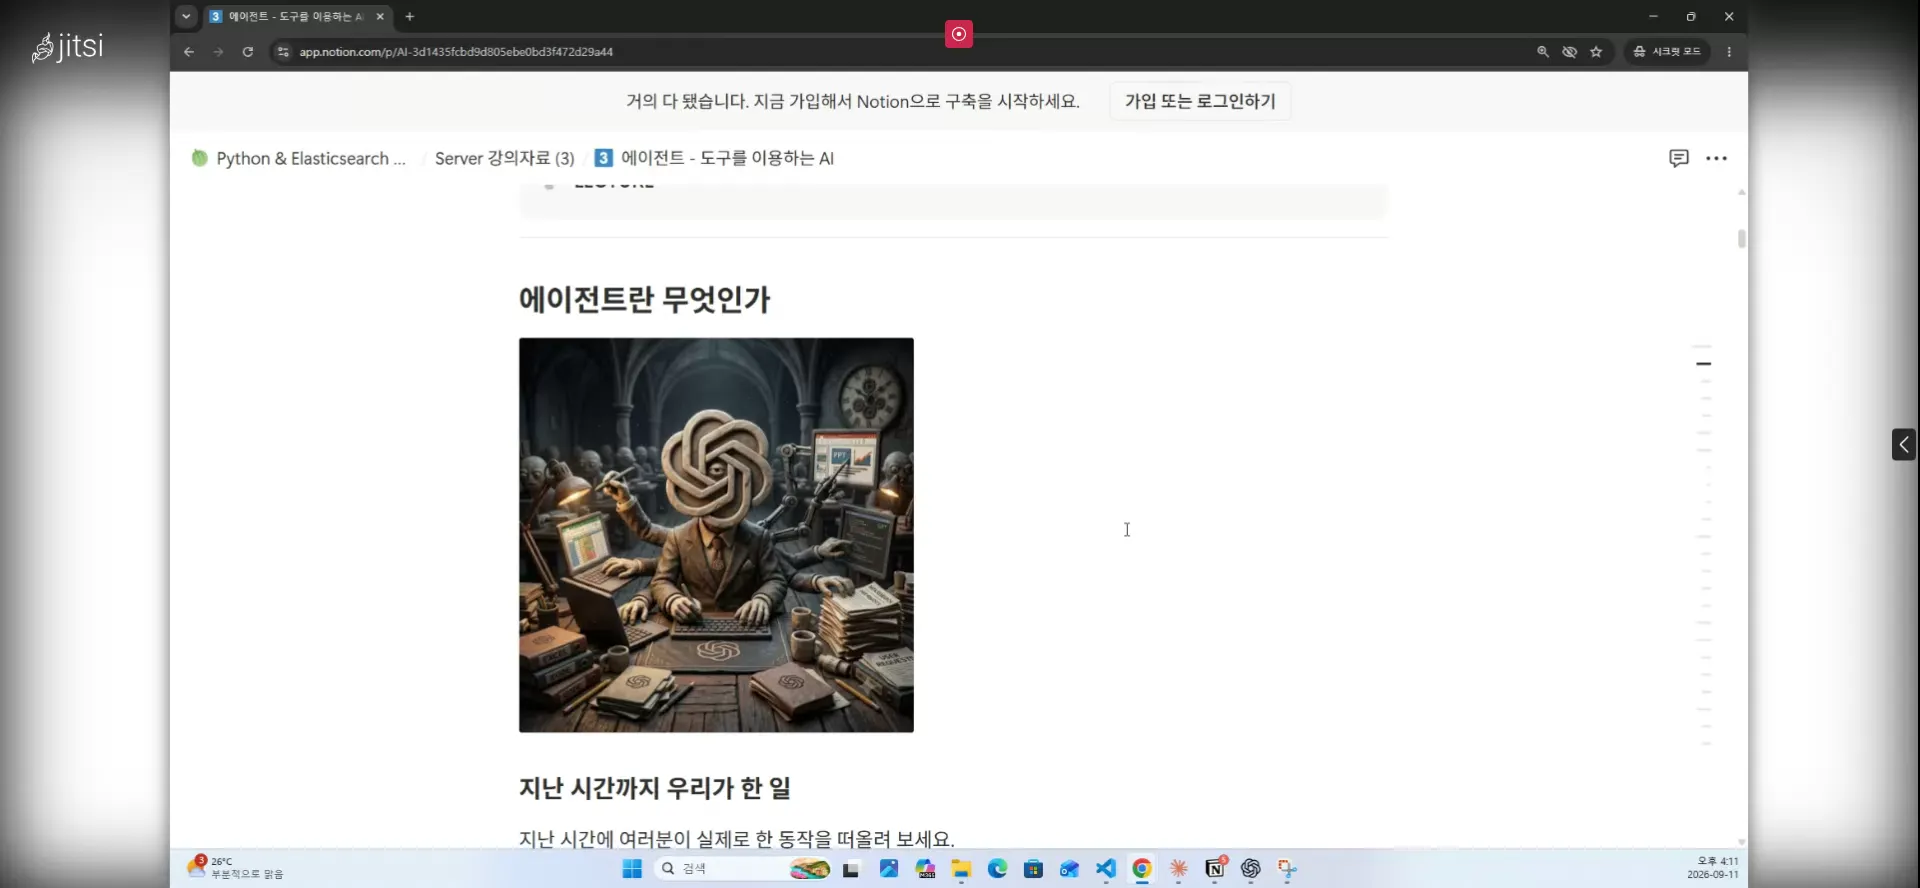The image size is (1920, 888).
Task: Go back with the browser back arrow
Action: [189, 52]
